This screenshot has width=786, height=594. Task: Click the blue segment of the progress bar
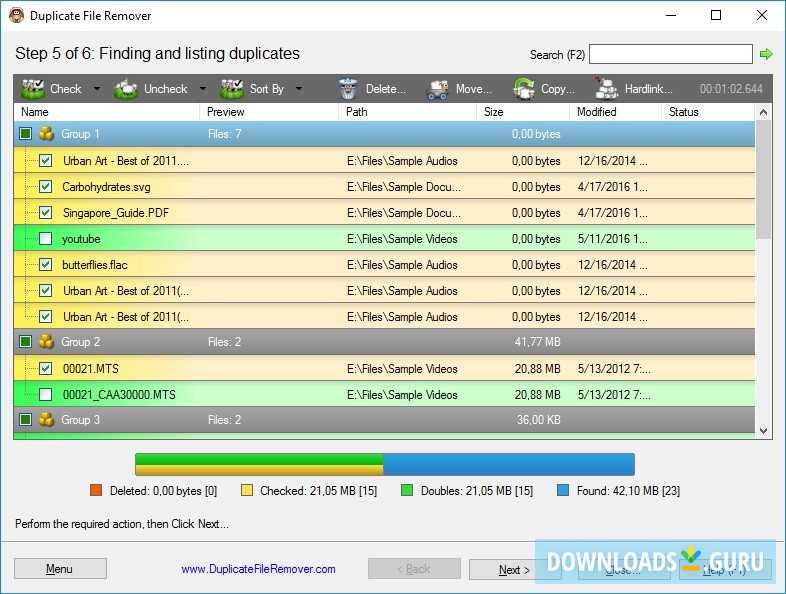pyautogui.click(x=509, y=464)
